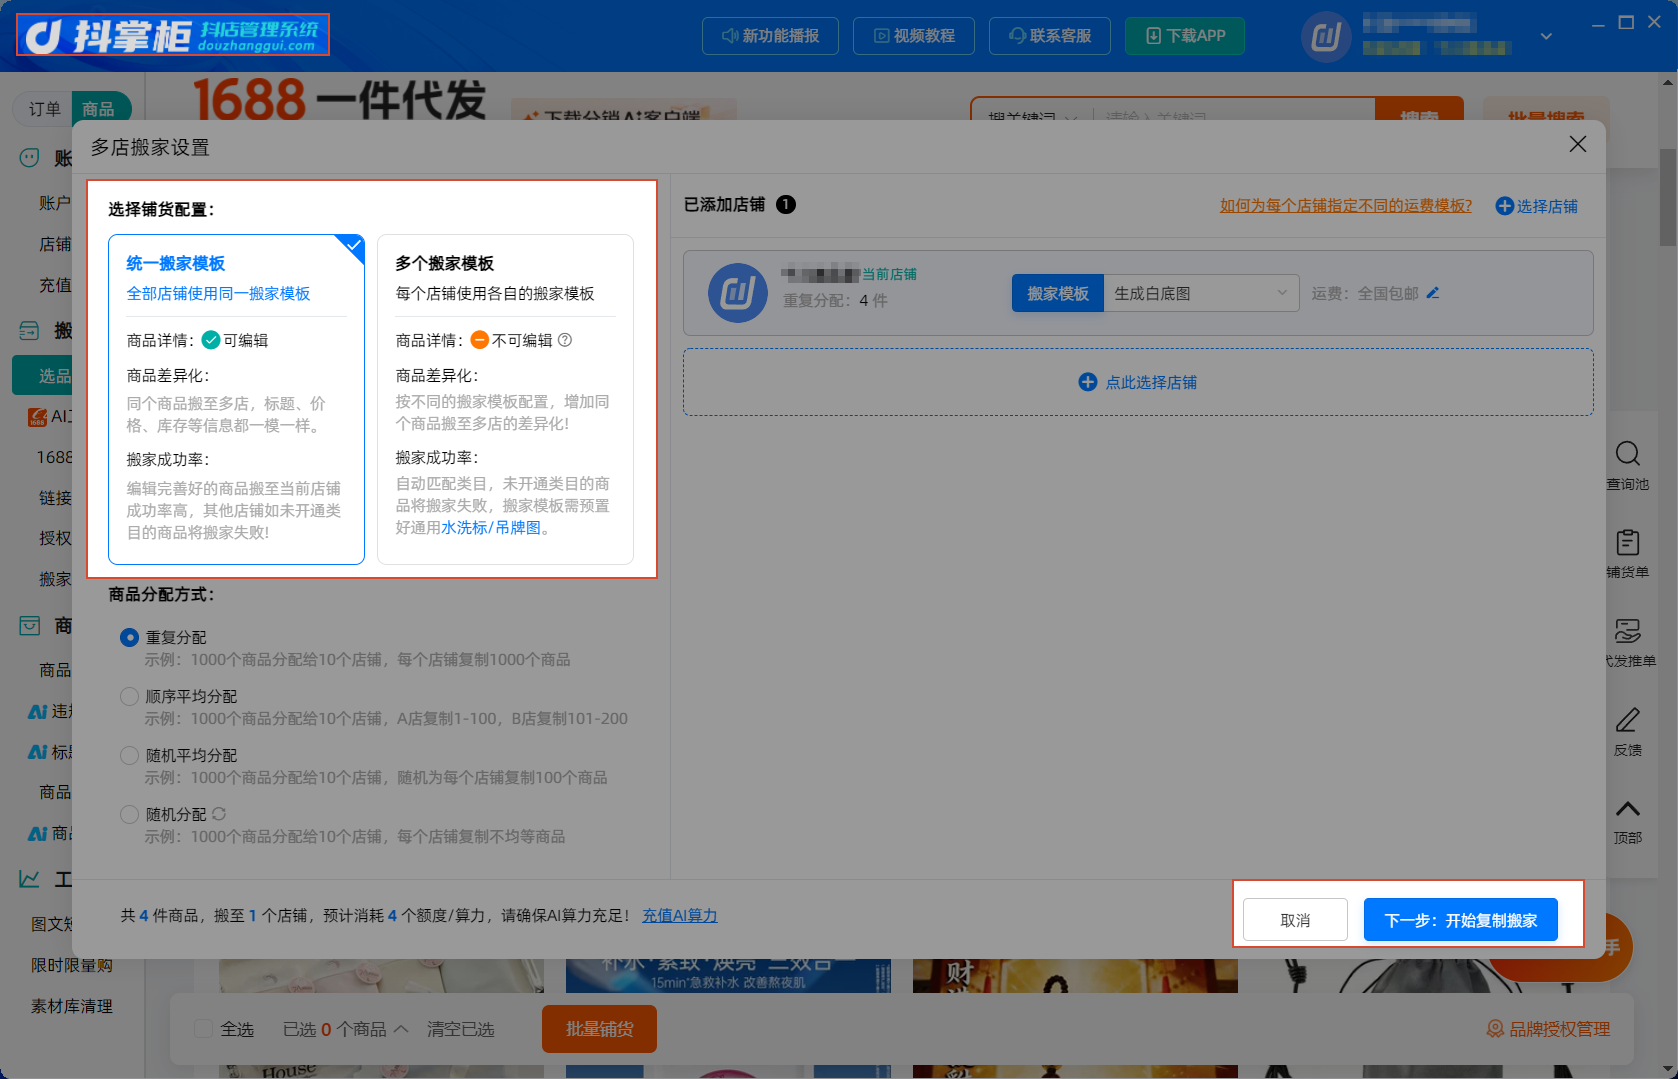Click the info badge beside 已添加店铺
Image resolution: width=1678 pixels, height=1079 pixels.
pyautogui.click(x=786, y=204)
